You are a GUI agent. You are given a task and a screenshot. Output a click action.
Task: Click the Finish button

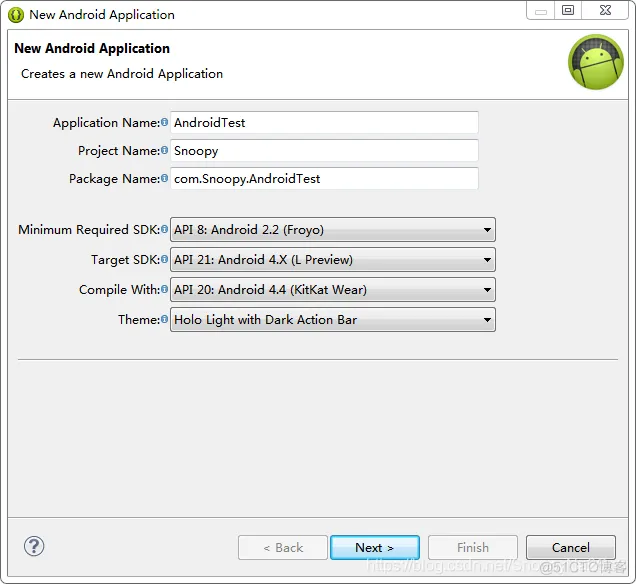coord(473,548)
